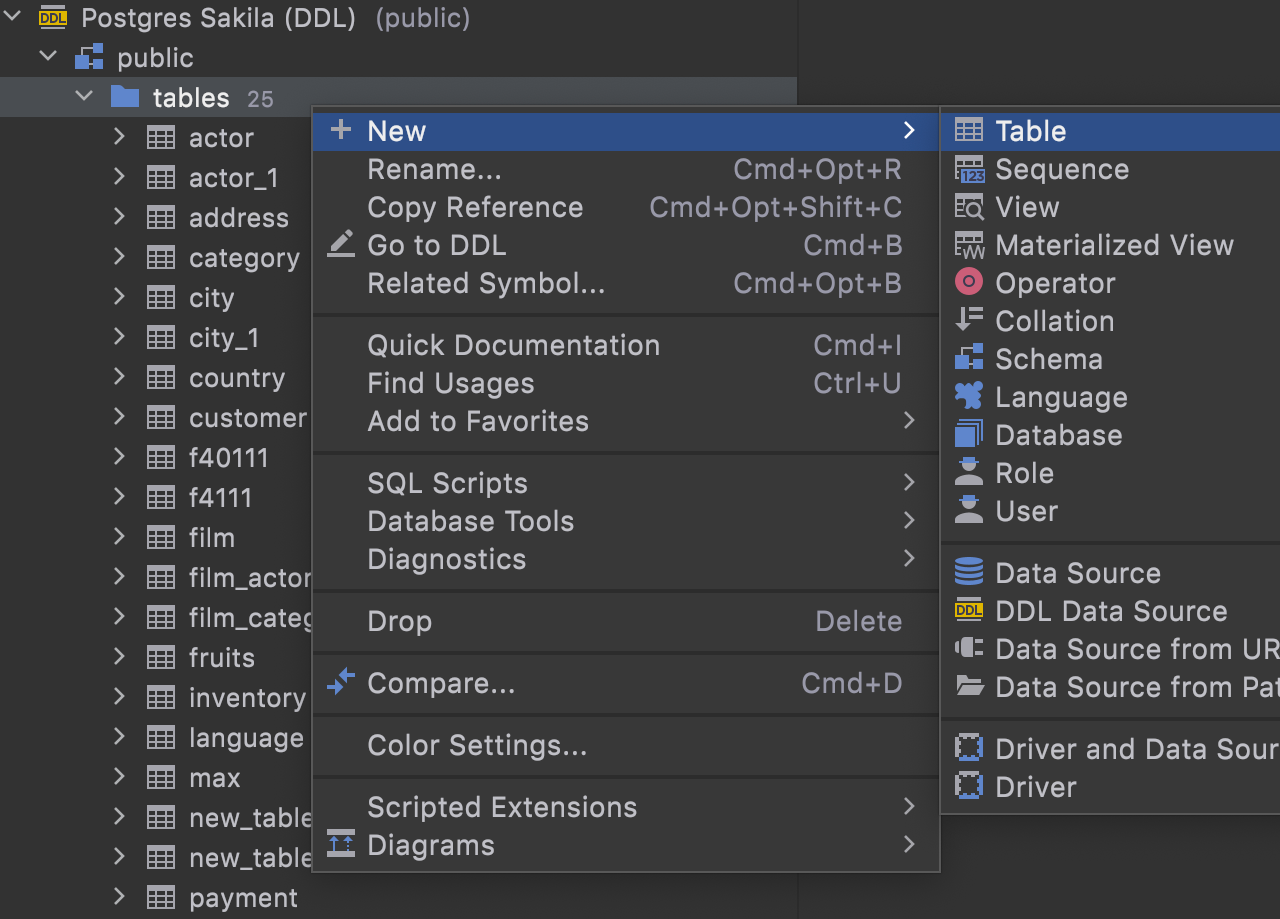Image resolution: width=1280 pixels, height=919 pixels.
Task: Select the Postgres Sakila (DDL) data source
Action: coord(218,18)
